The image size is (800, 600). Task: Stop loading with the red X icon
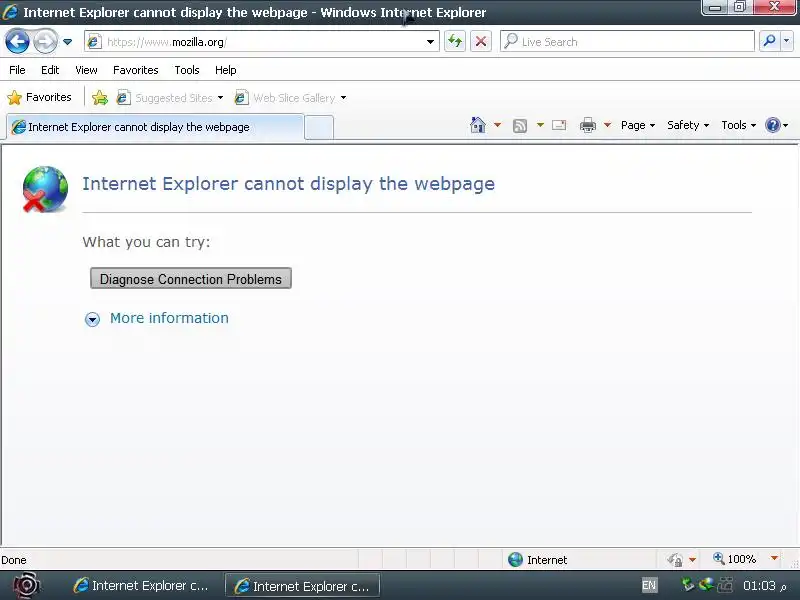coord(481,41)
